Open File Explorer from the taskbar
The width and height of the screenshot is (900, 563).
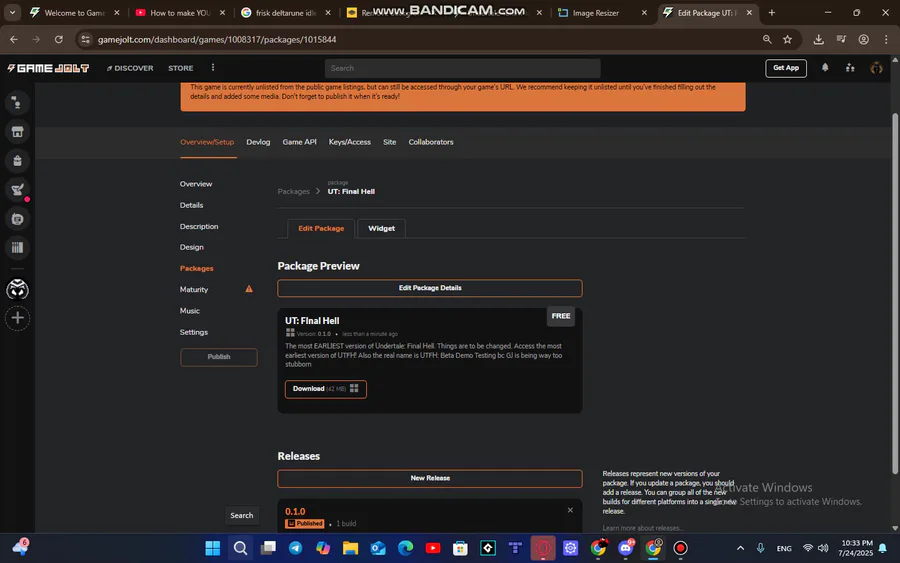click(x=350, y=548)
